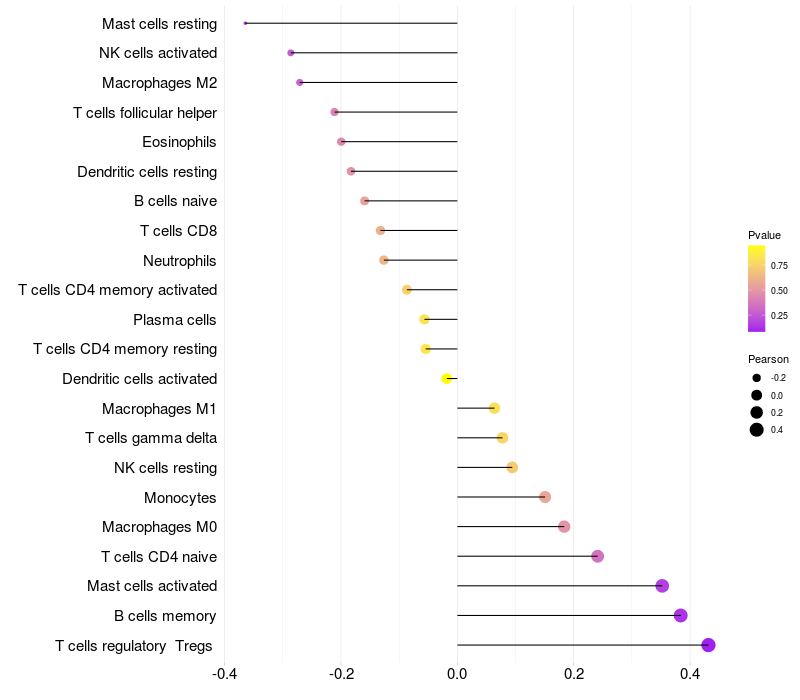Click the Pvalue legend title
Viewport: 800px width, 700px height.
tap(764, 235)
